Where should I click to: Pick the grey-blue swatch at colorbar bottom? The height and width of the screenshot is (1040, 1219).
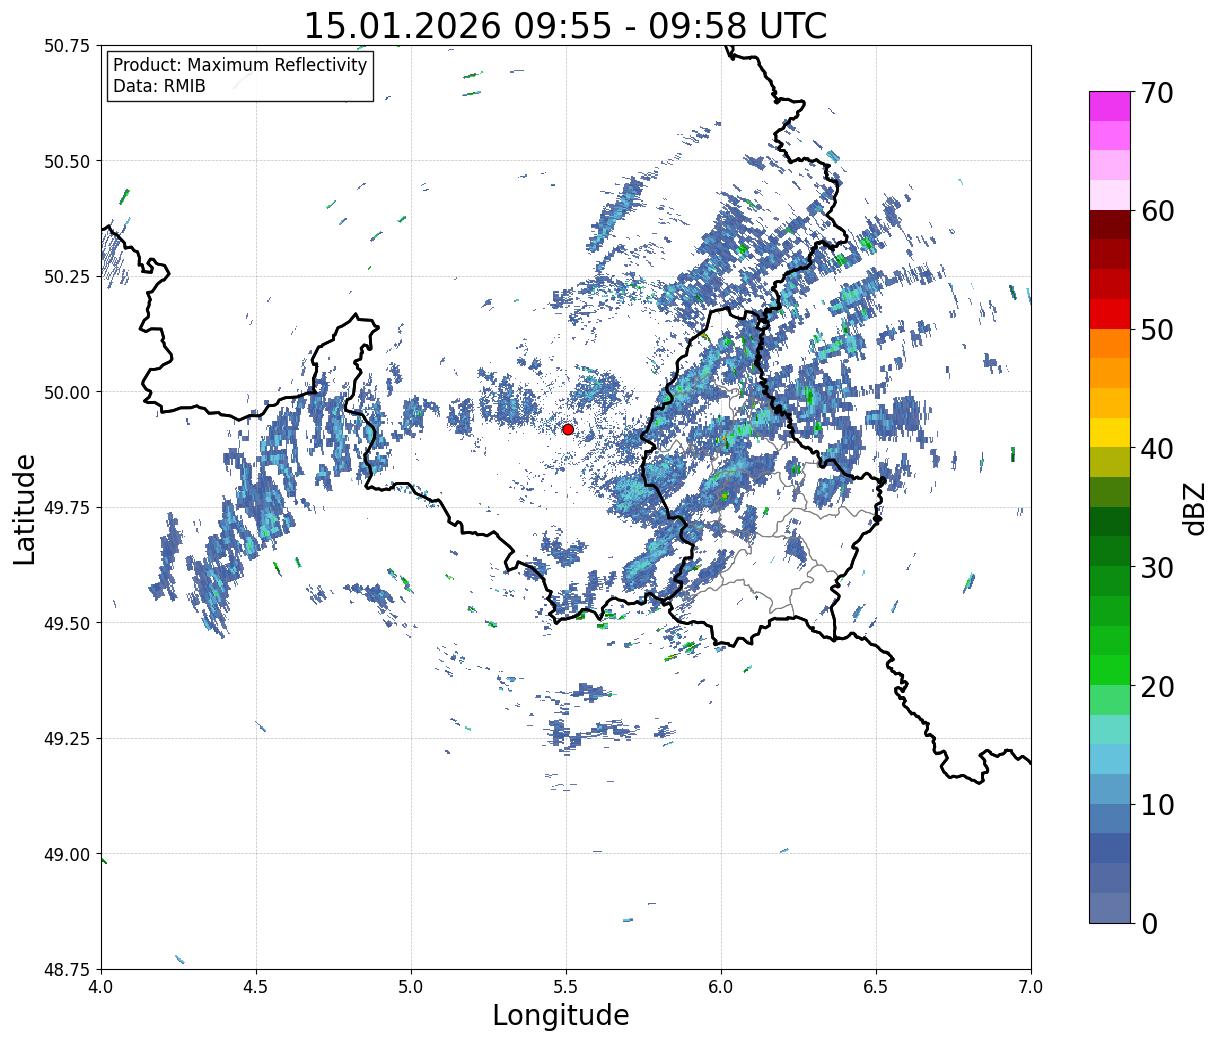[x=1110, y=907]
